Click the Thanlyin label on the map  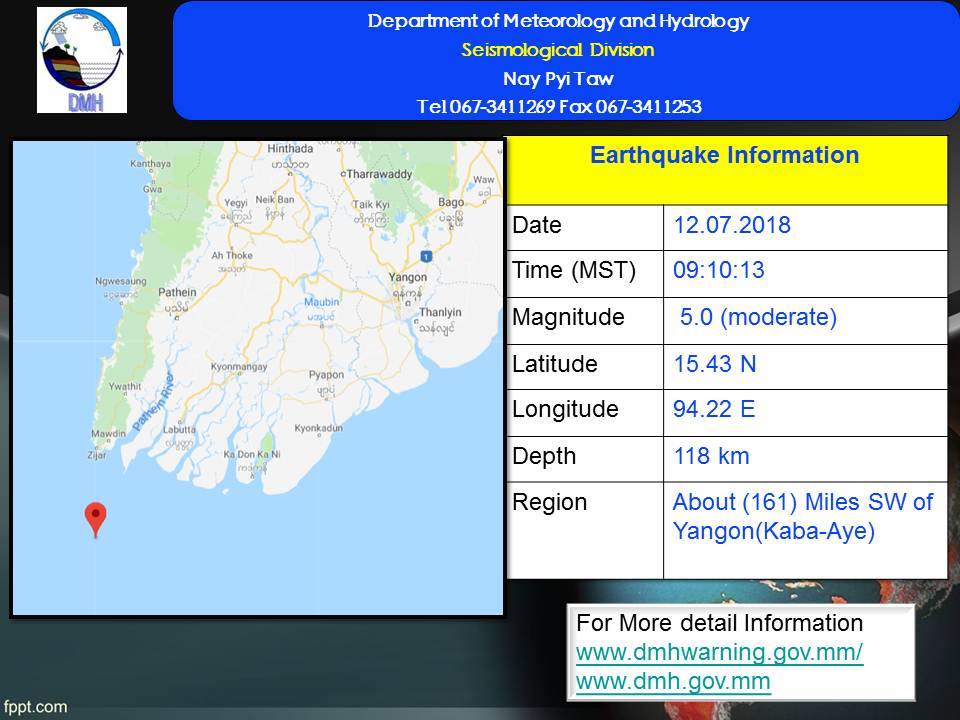pyautogui.click(x=440, y=312)
